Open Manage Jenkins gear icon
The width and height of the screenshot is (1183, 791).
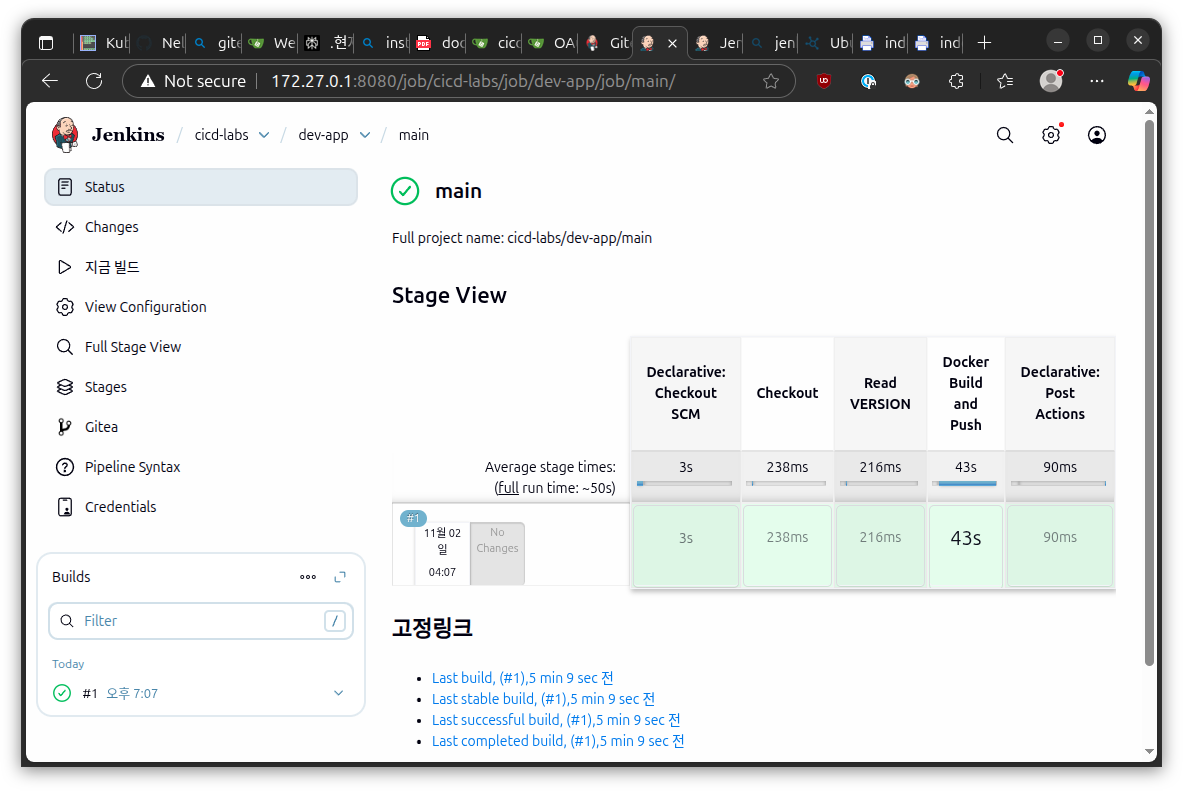coord(1050,135)
